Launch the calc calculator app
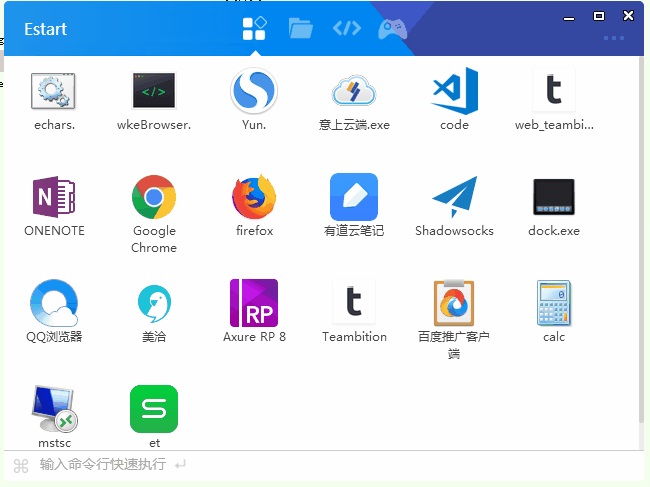650x487 pixels. tap(554, 303)
